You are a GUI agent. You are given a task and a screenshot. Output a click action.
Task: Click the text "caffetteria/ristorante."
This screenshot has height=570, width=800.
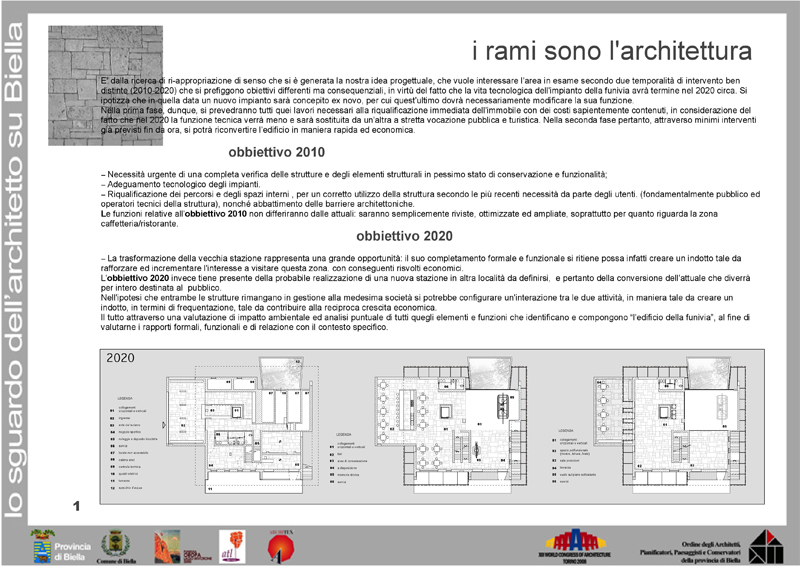click(140, 224)
